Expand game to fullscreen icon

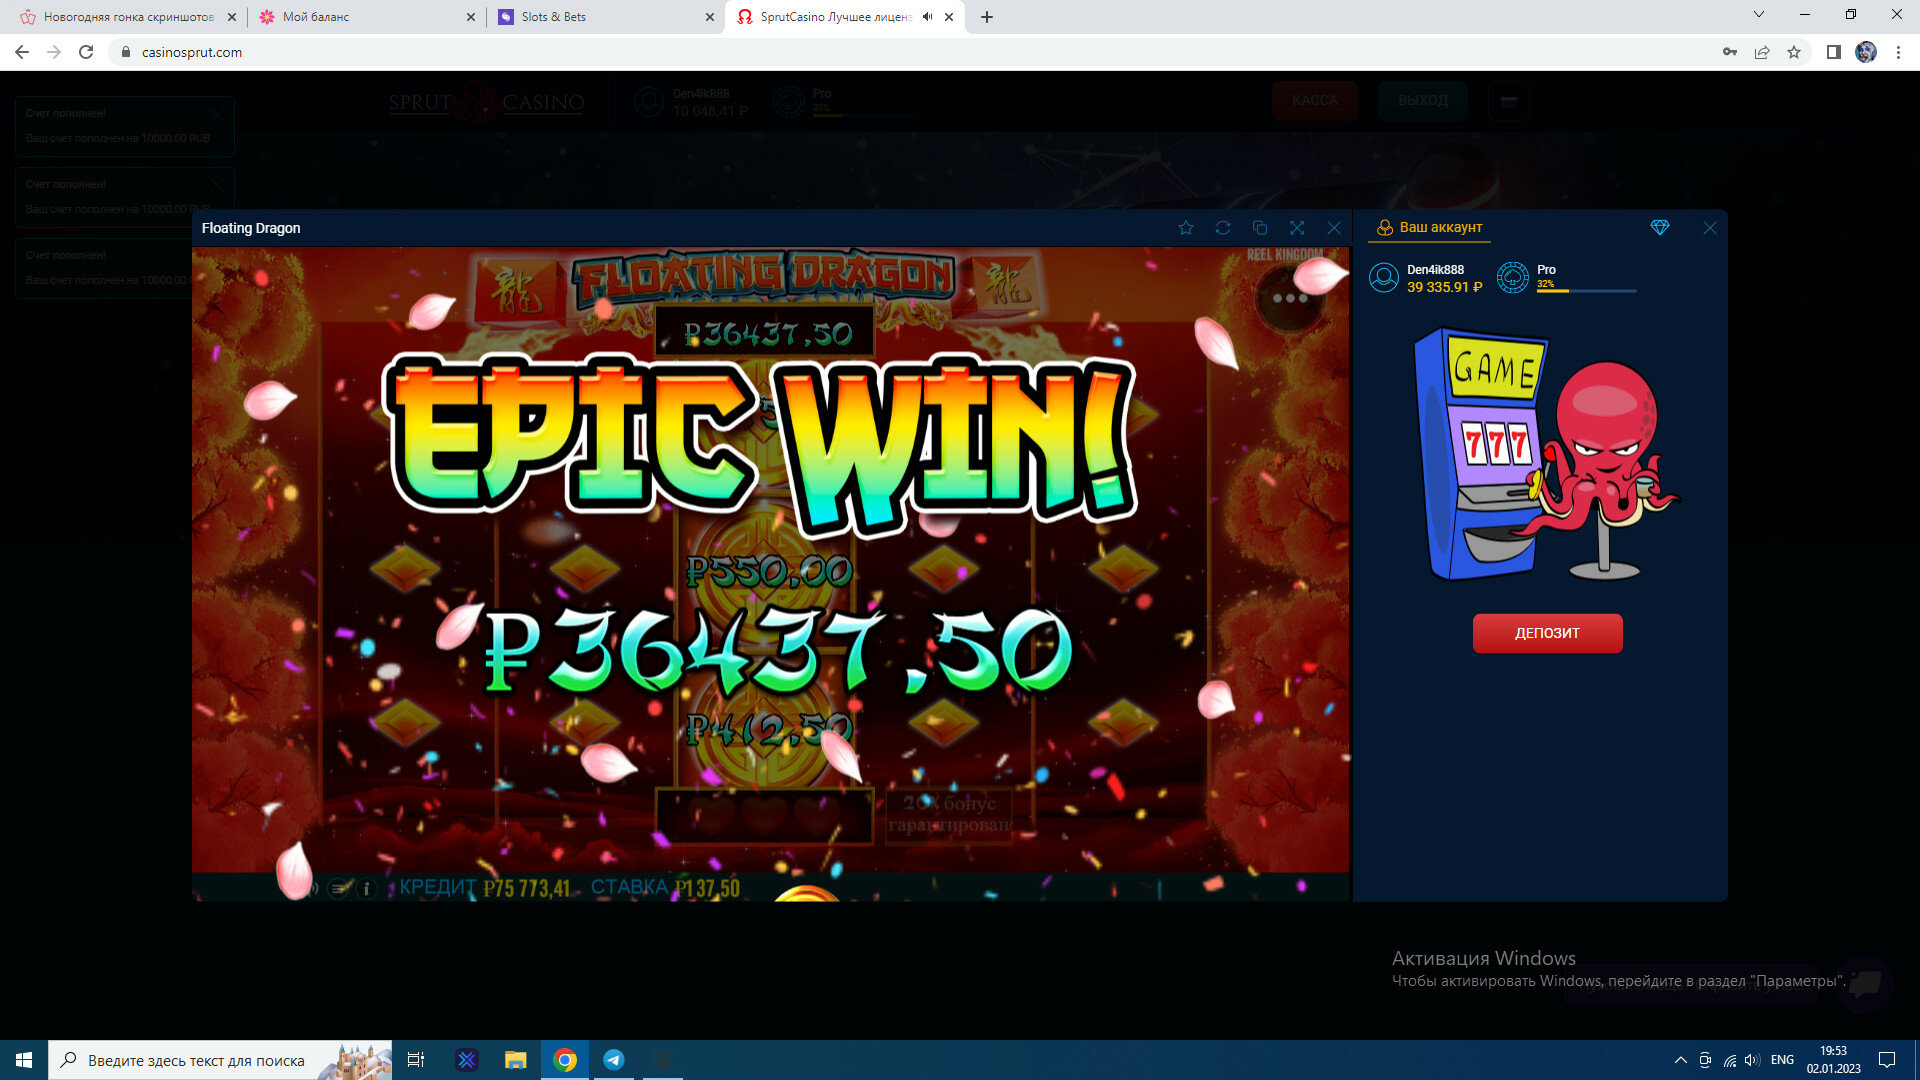pos(1297,228)
